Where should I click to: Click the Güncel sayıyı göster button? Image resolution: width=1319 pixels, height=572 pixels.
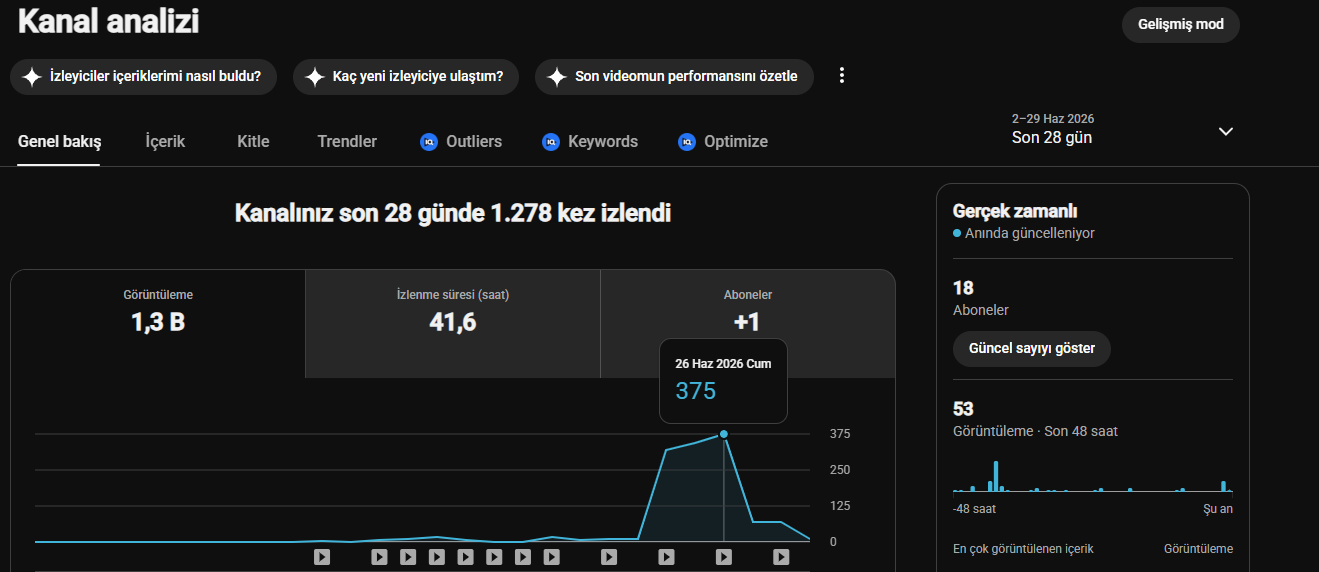pos(1032,349)
